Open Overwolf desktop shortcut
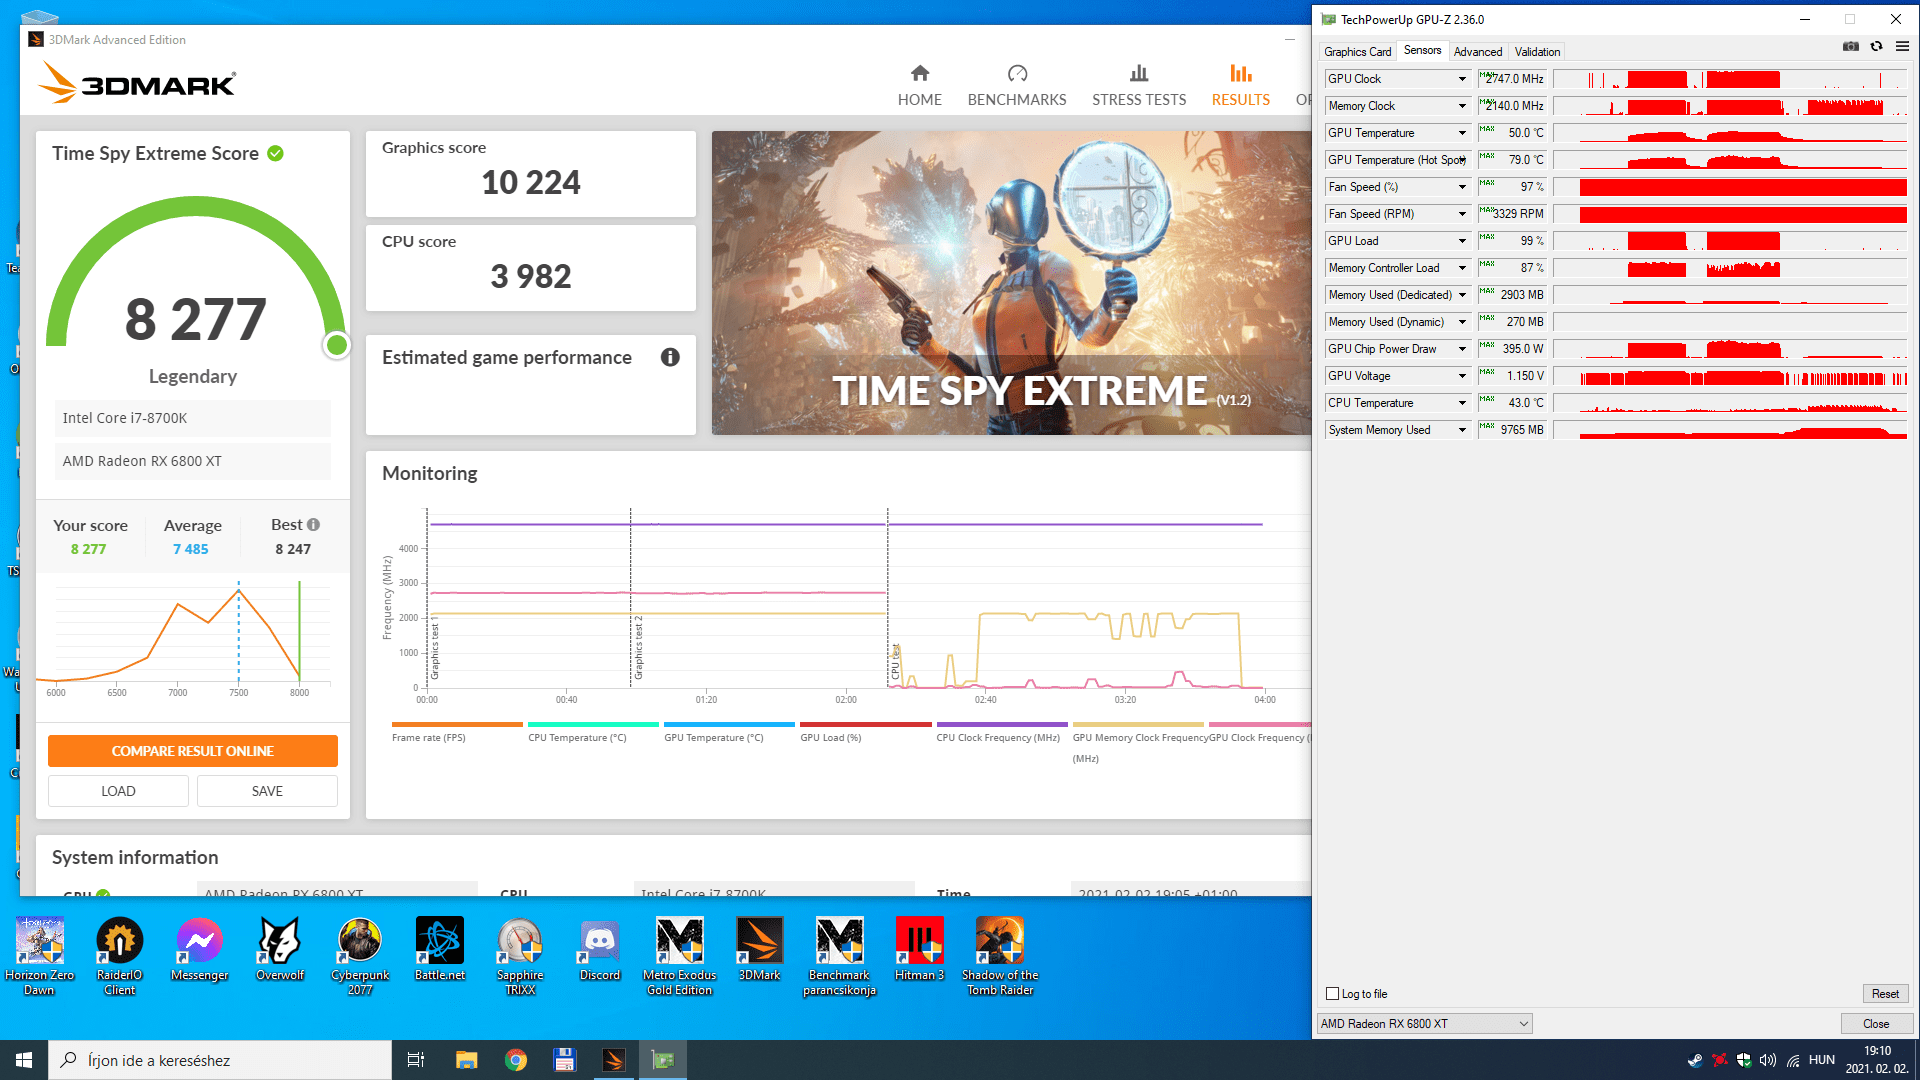Viewport: 1920px width, 1080px height. click(x=280, y=950)
